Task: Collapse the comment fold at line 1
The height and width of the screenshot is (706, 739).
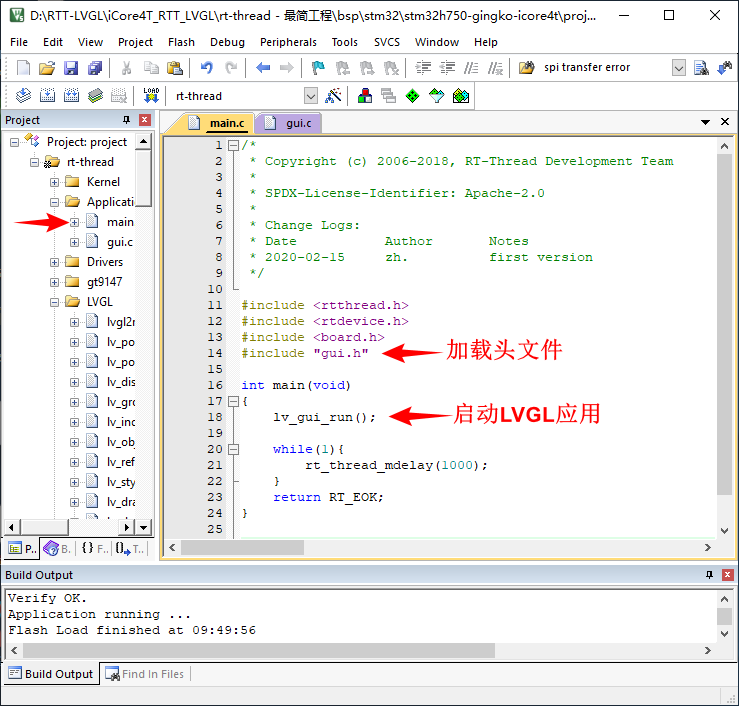Action: 233,145
